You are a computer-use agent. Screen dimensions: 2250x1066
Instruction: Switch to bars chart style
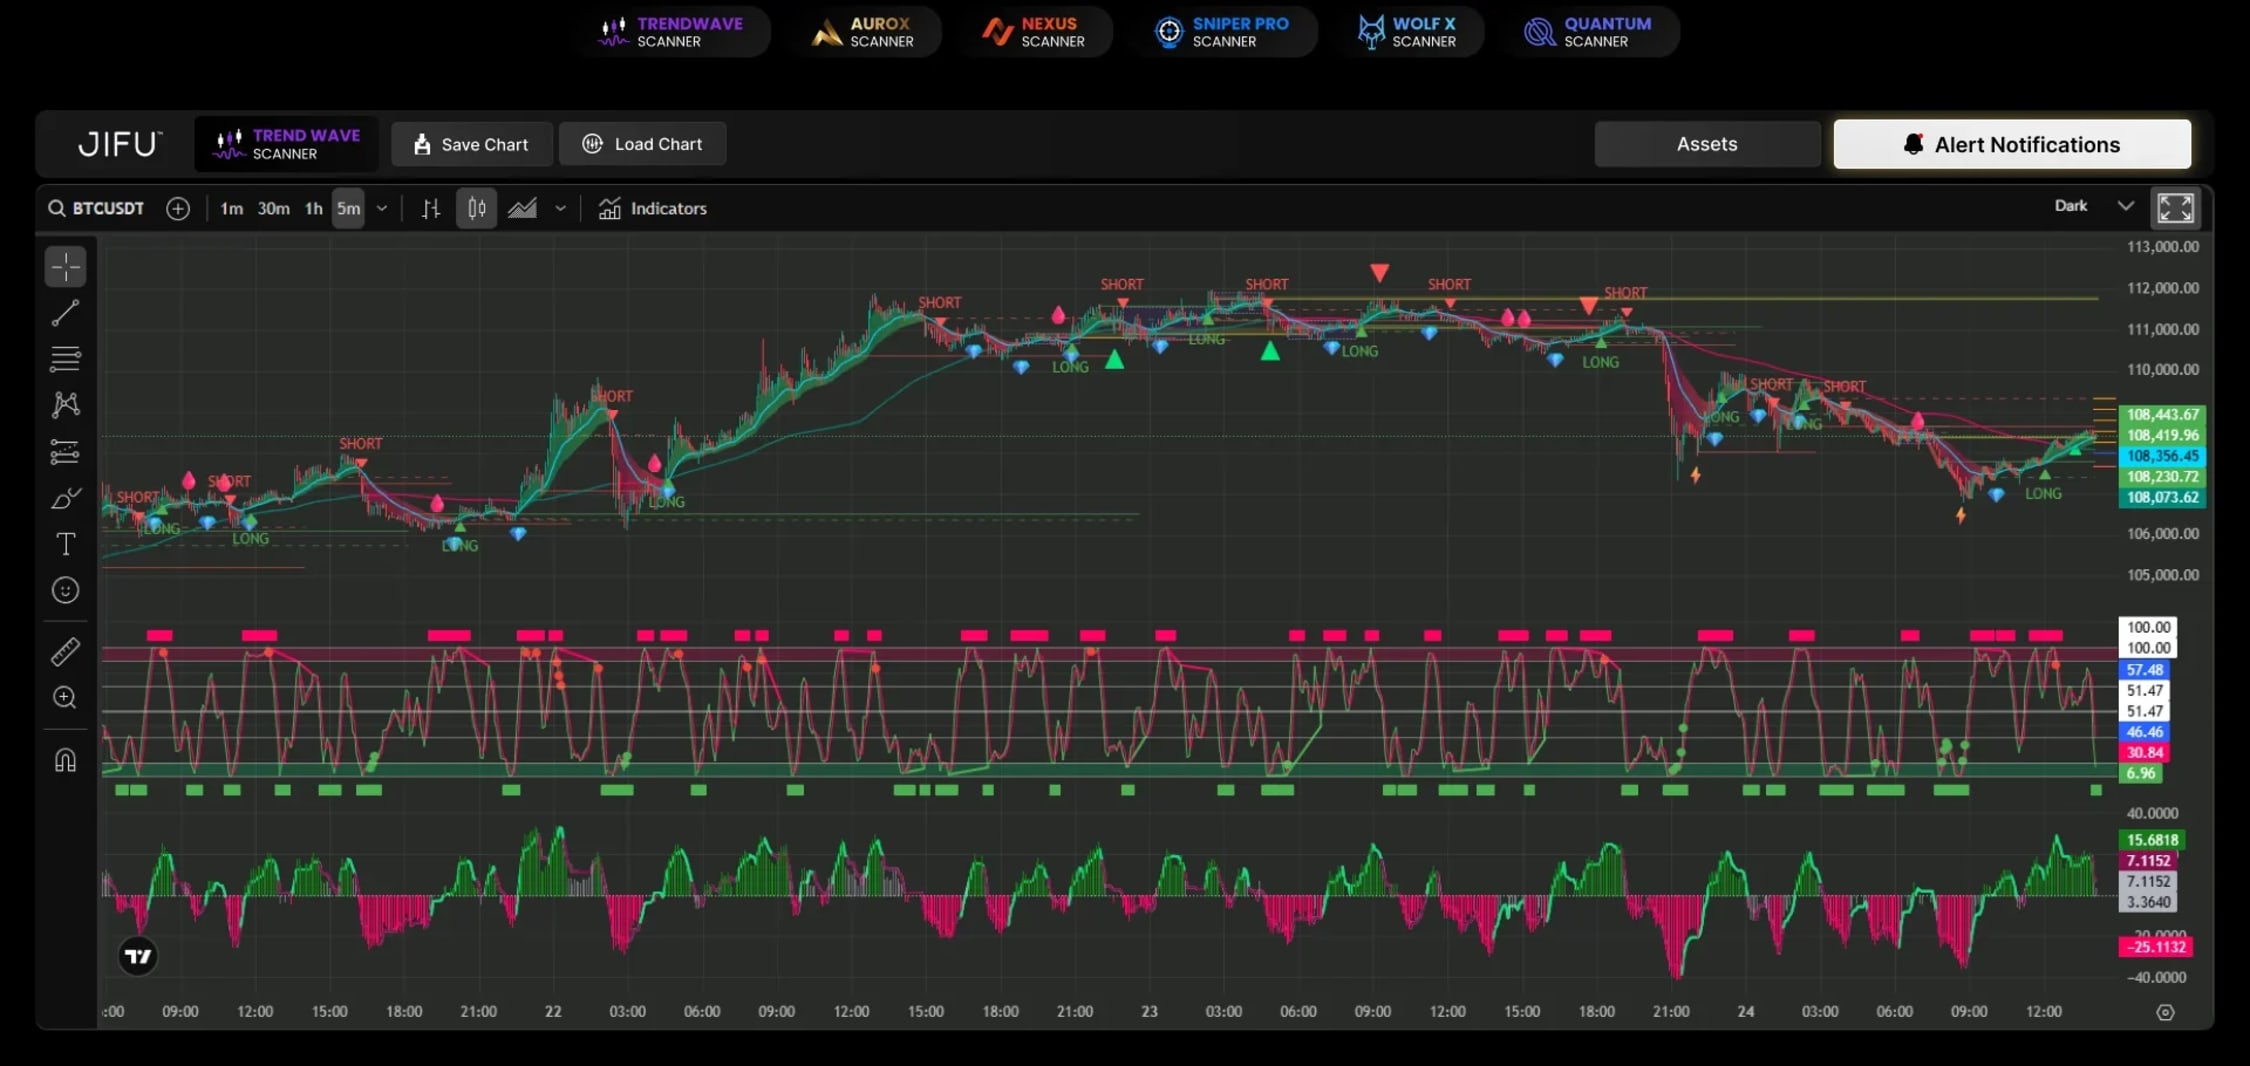[x=431, y=208]
